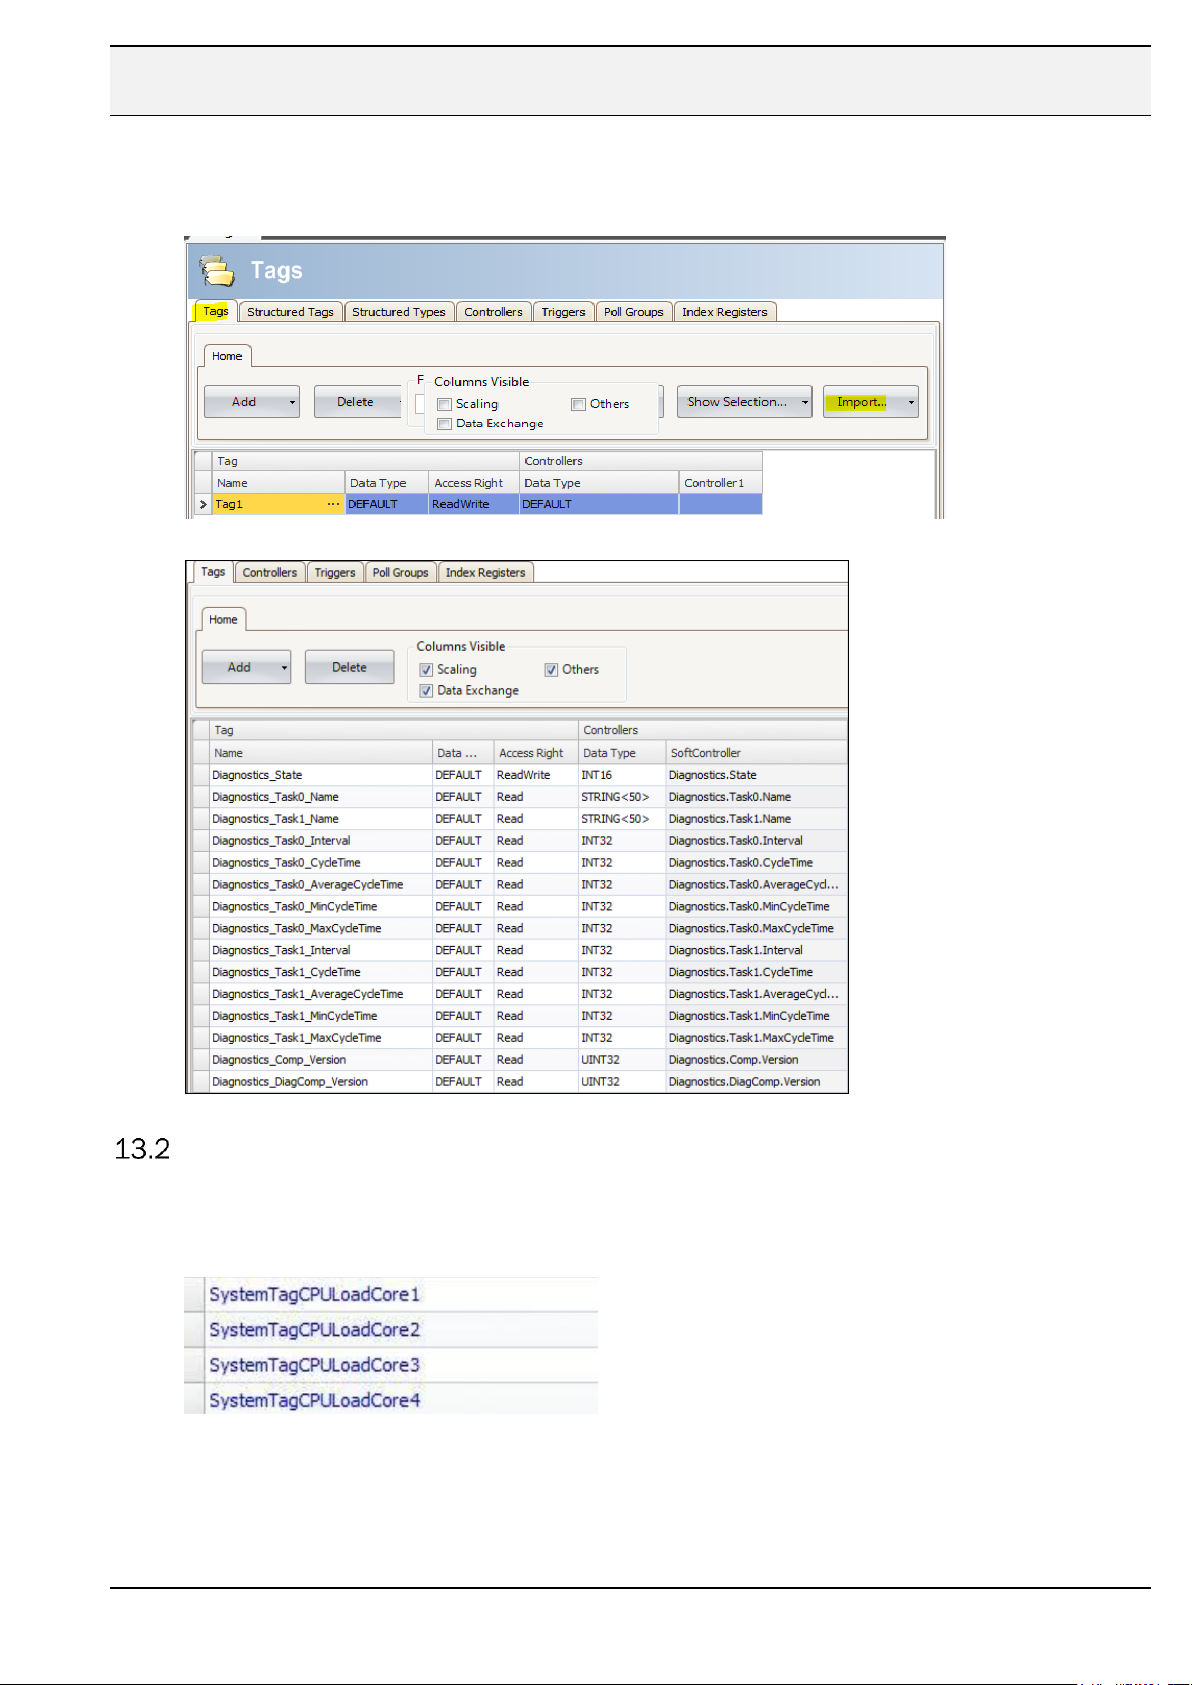Click the ReadWrite cell of Tag1
Image resolution: width=1192 pixels, height=1685 pixels.
click(461, 505)
